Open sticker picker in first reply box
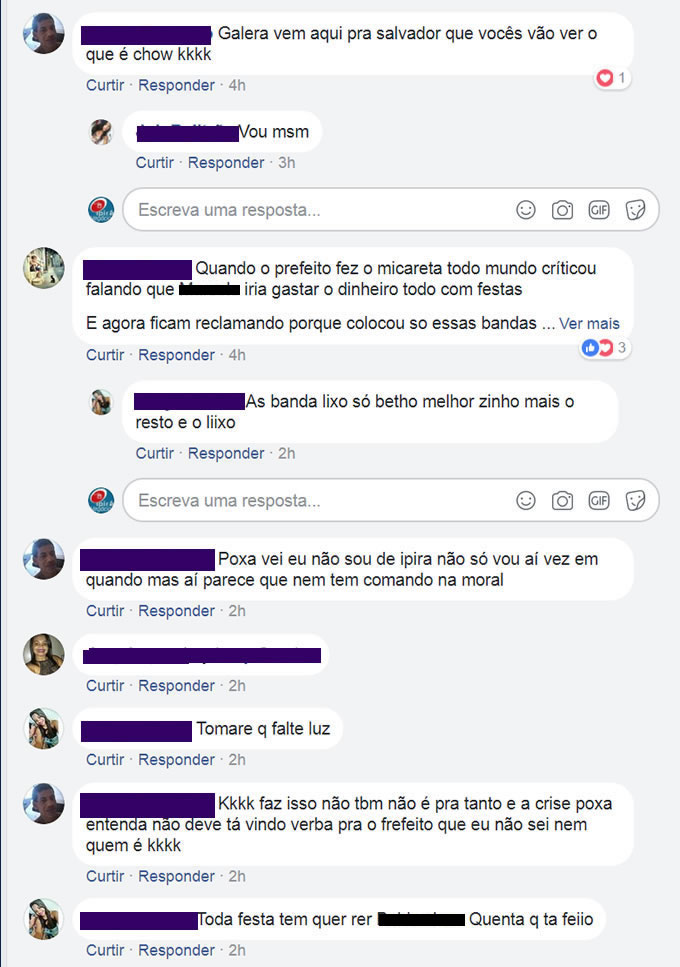 pos(635,210)
